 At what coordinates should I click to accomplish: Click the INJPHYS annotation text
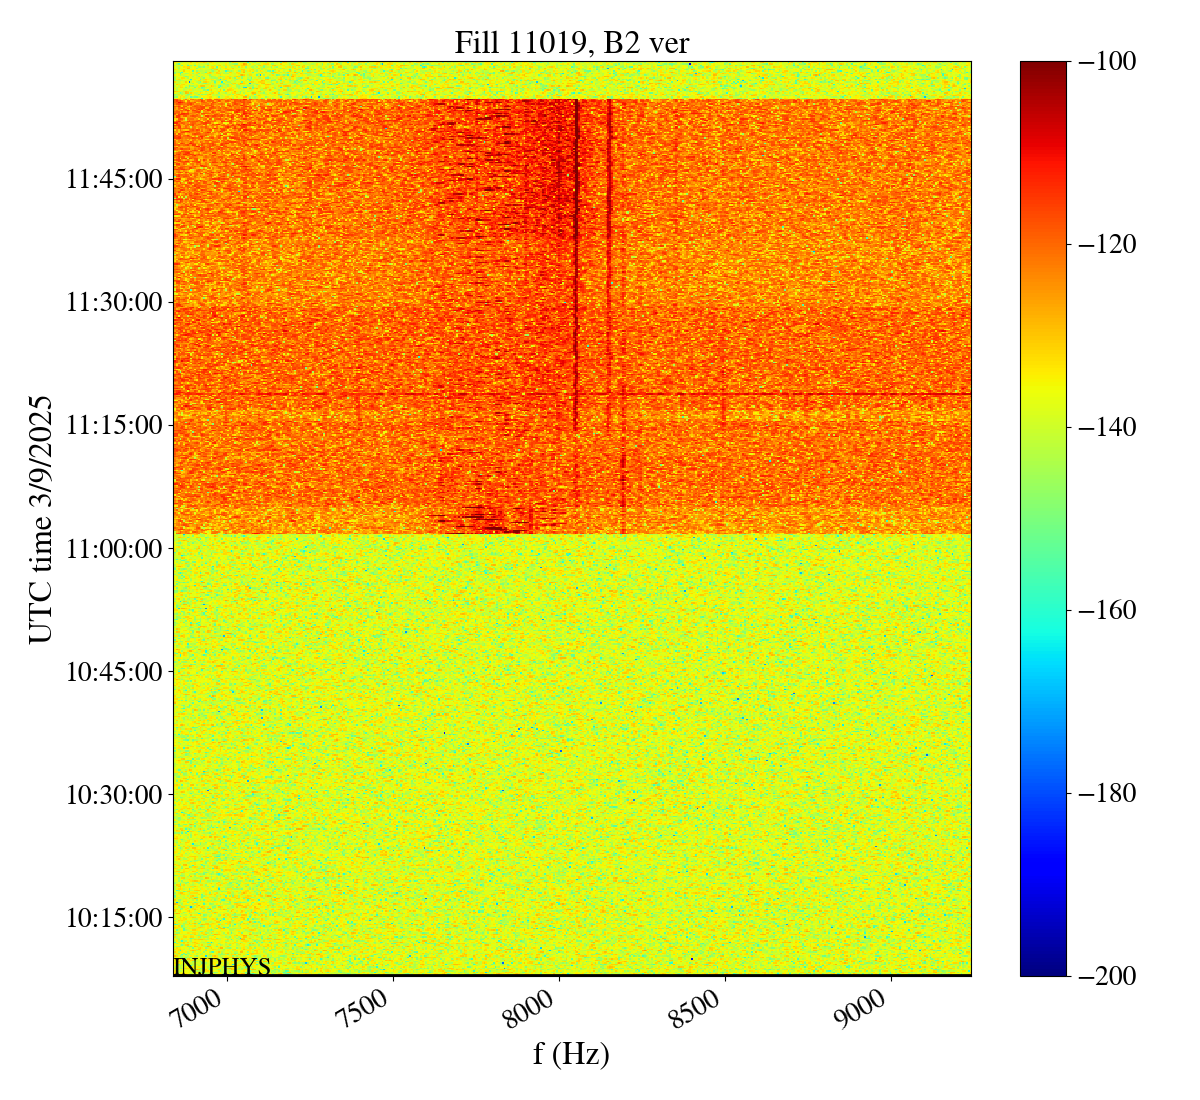[222, 967]
